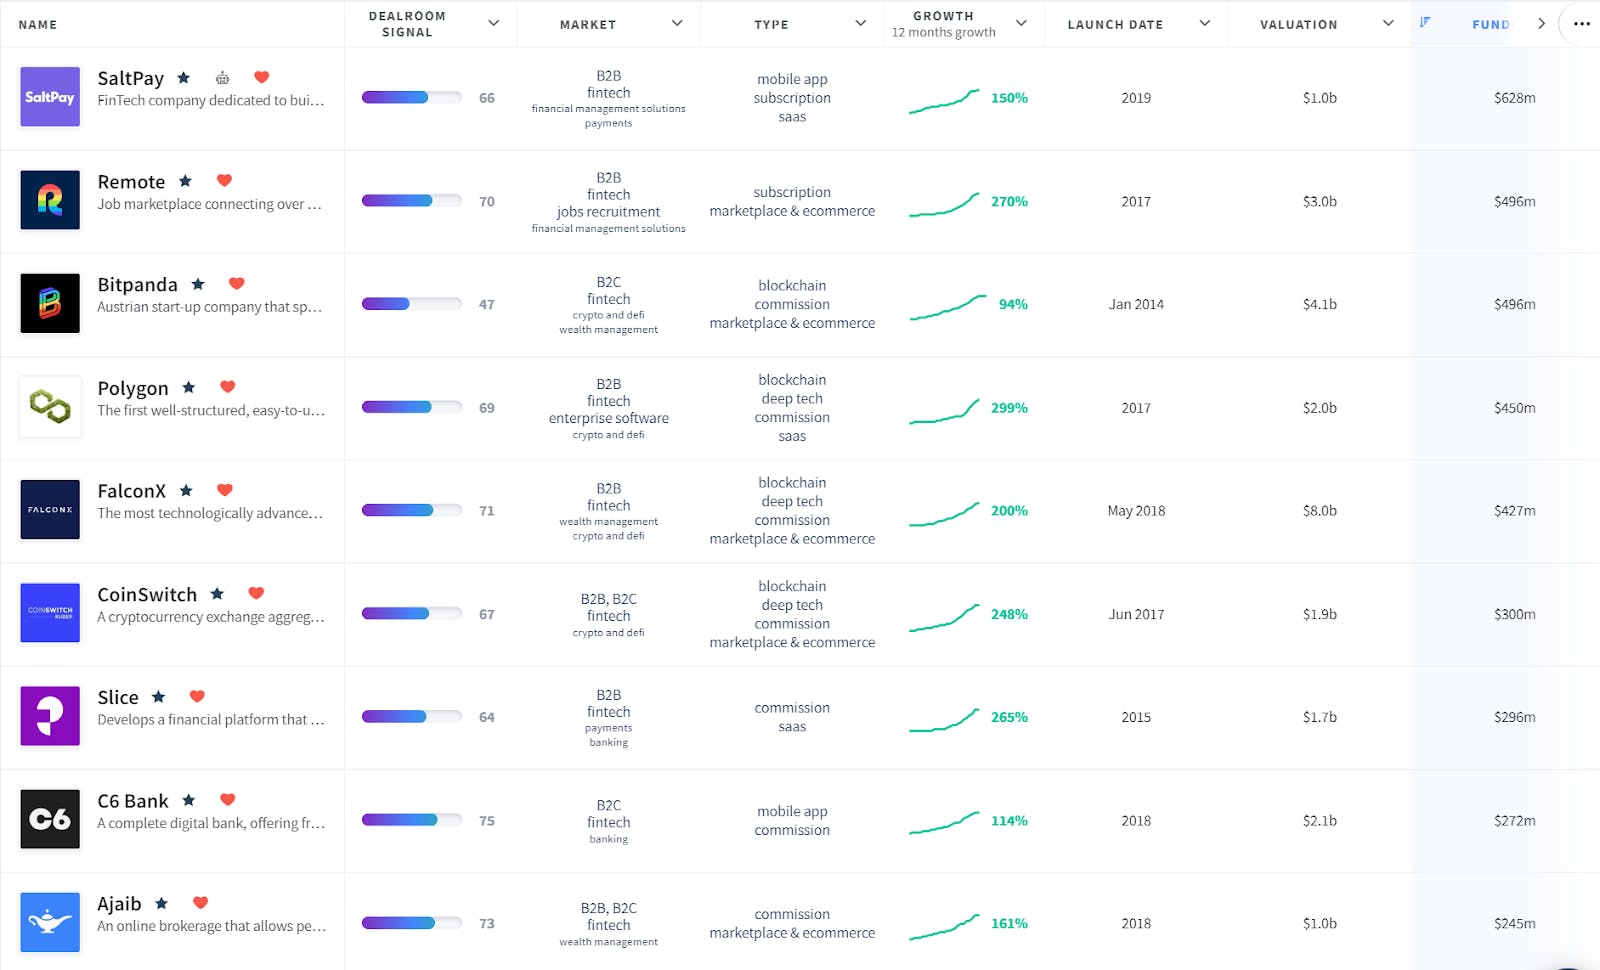Open the Remote company name link
Viewport: 1600px width, 970px height.
[x=131, y=182]
